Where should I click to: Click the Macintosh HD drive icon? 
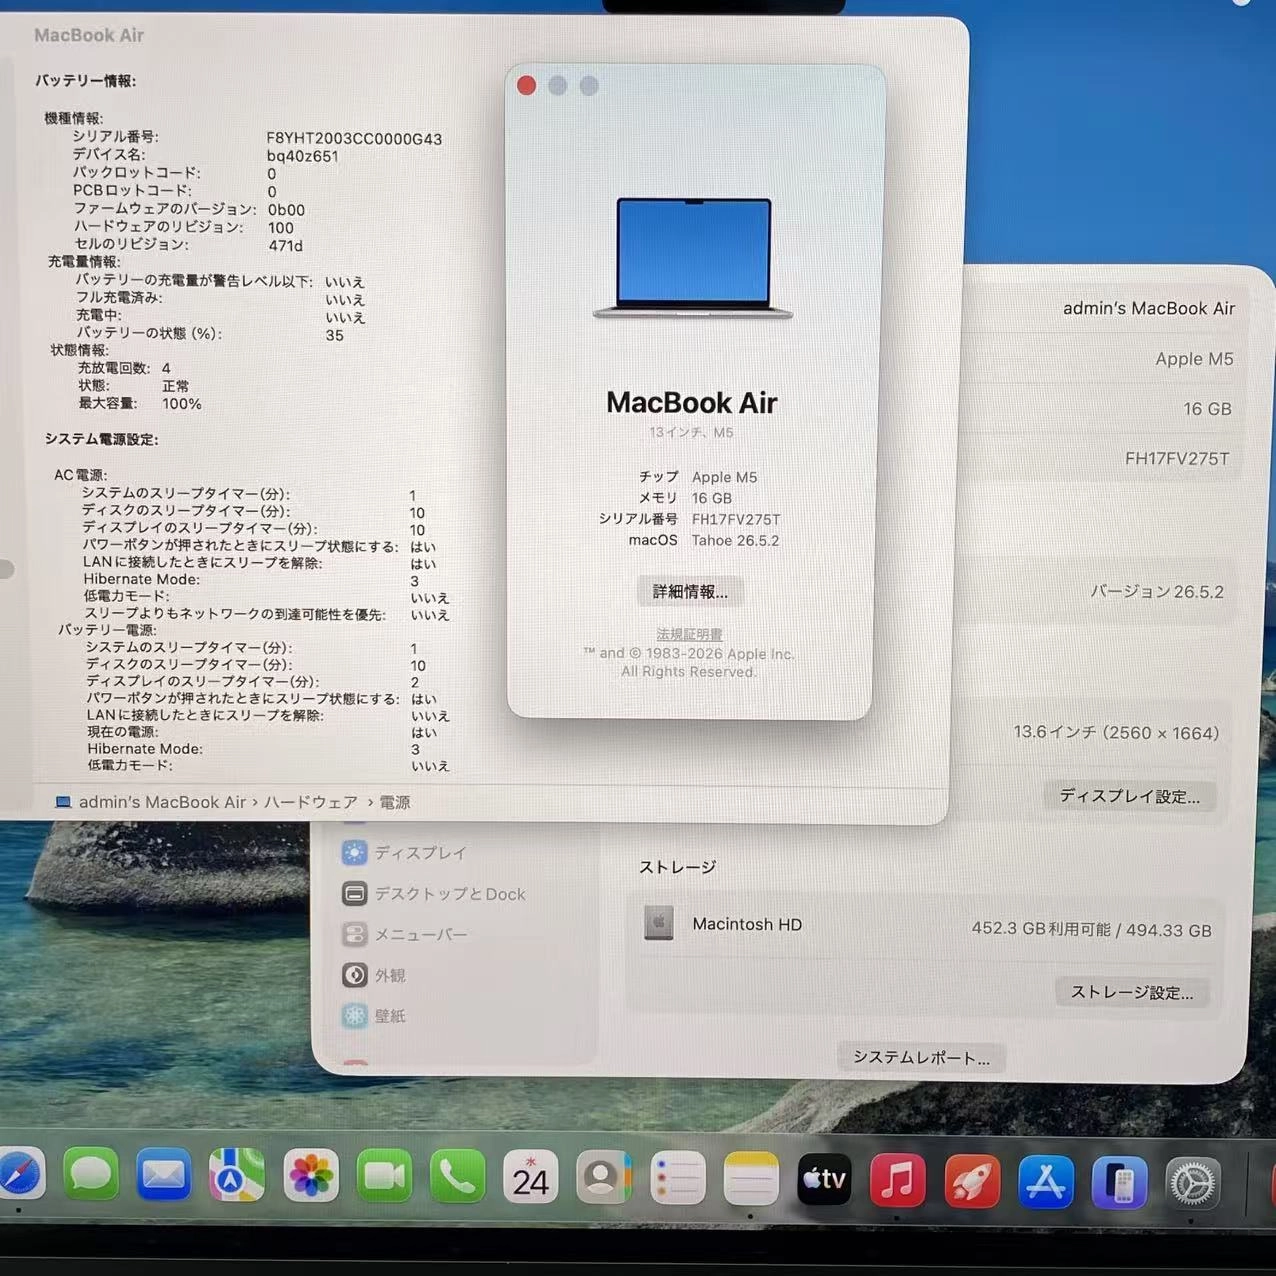(658, 923)
